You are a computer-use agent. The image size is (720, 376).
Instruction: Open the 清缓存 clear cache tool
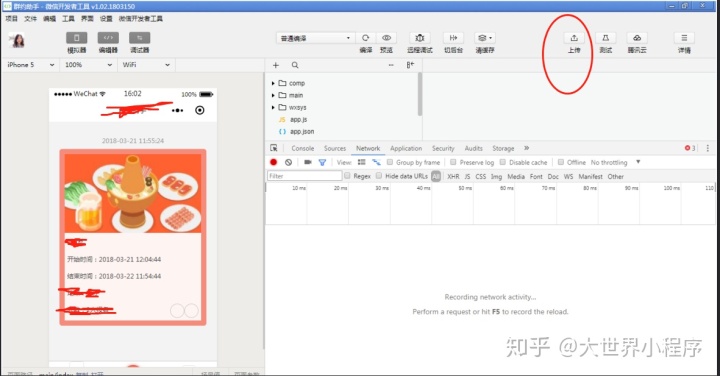click(485, 38)
